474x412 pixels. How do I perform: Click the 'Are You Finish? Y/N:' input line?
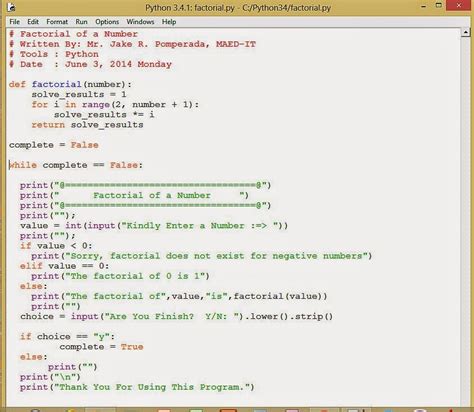176,316
